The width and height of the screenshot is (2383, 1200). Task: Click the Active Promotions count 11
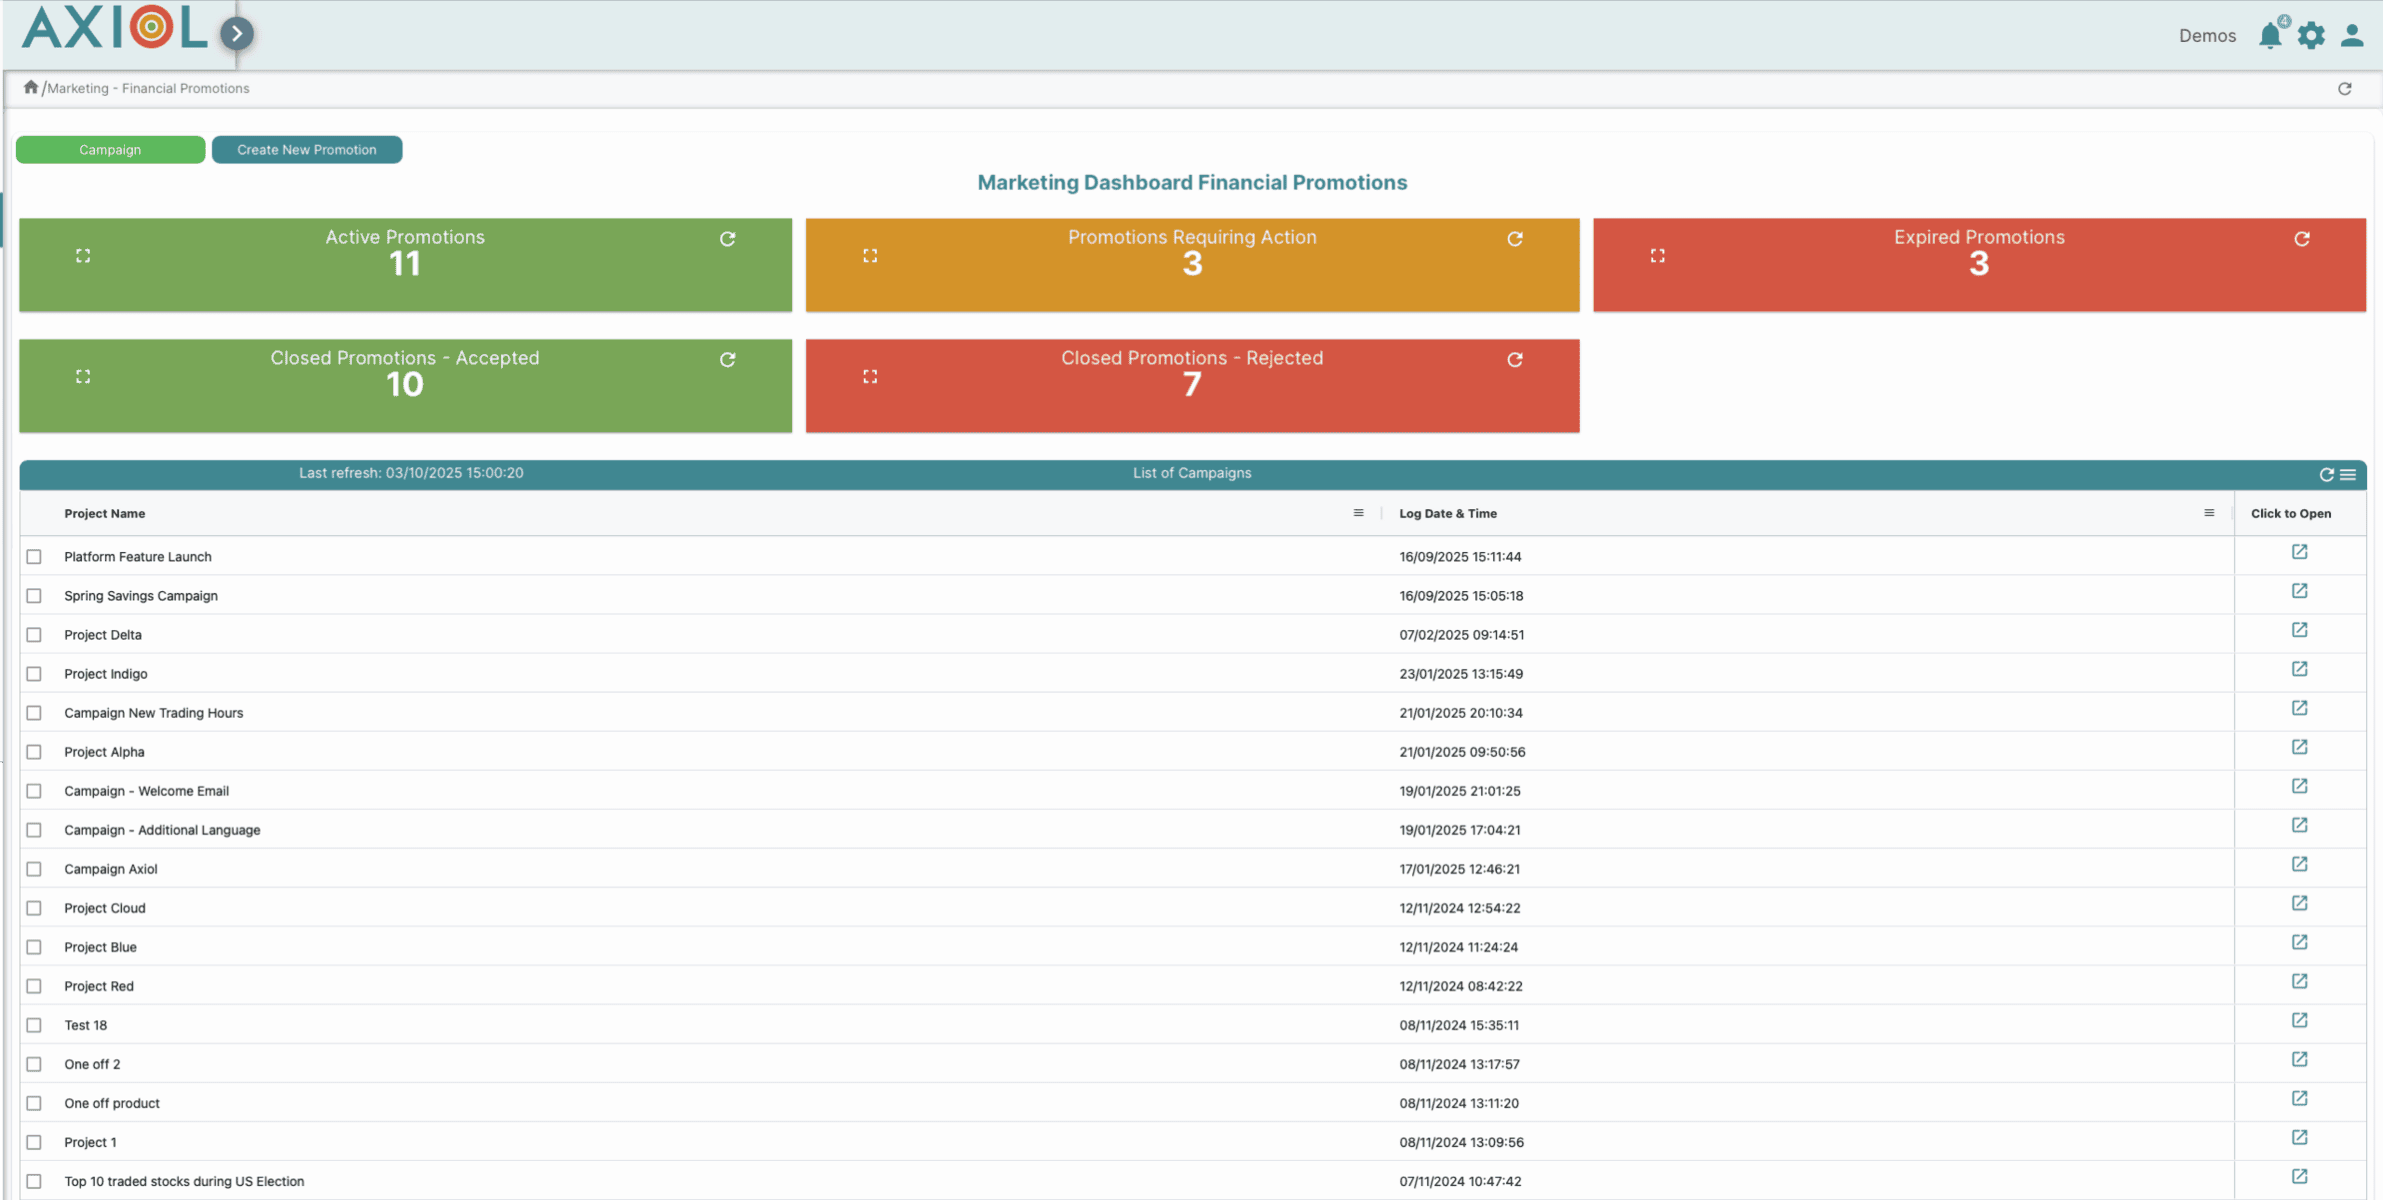[405, 264]
